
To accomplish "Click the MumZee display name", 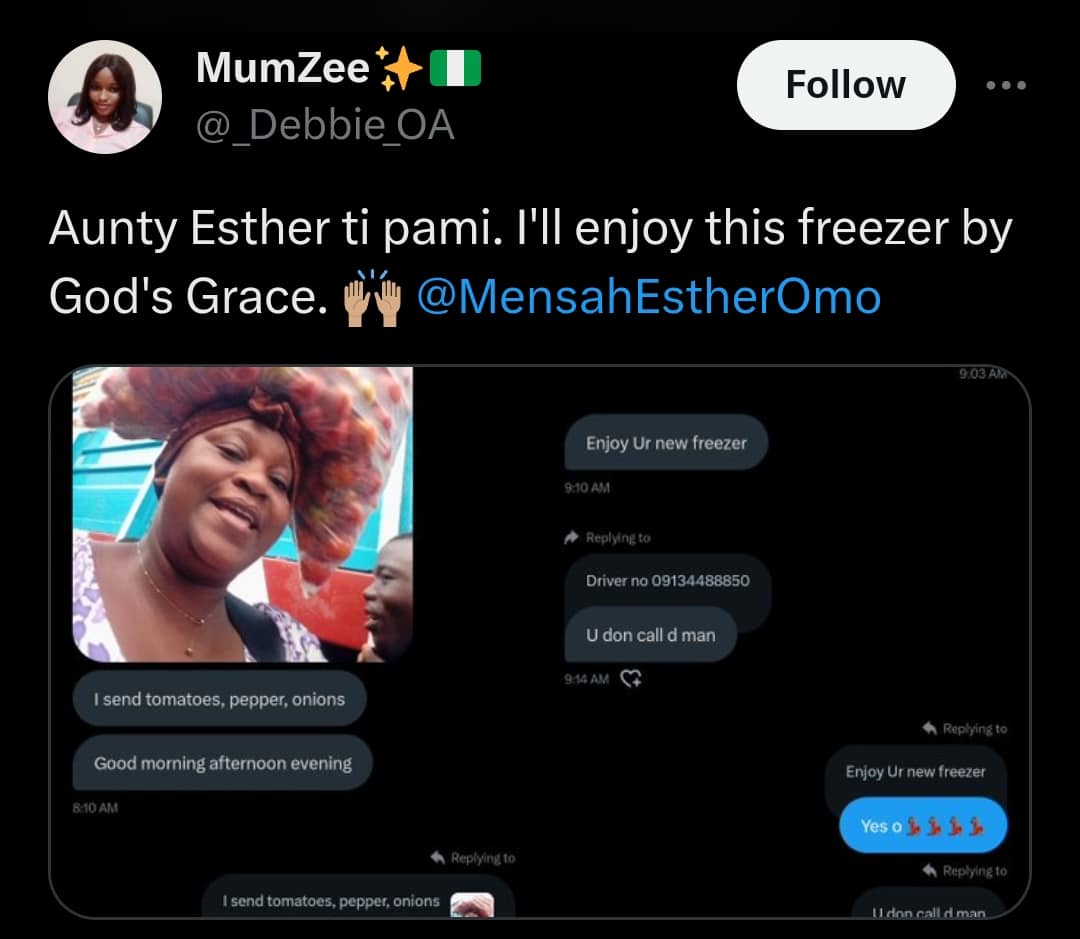I will (x=284, y=68).
